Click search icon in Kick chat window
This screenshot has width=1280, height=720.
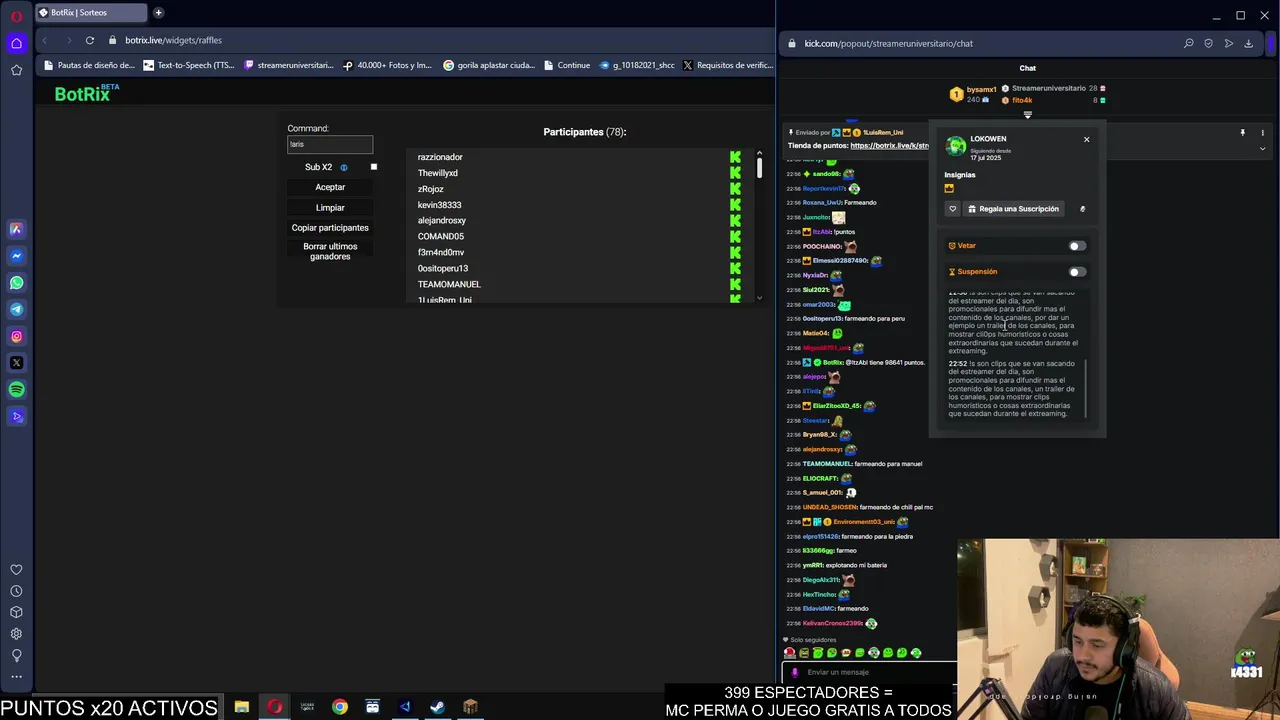coord(1188,43)
